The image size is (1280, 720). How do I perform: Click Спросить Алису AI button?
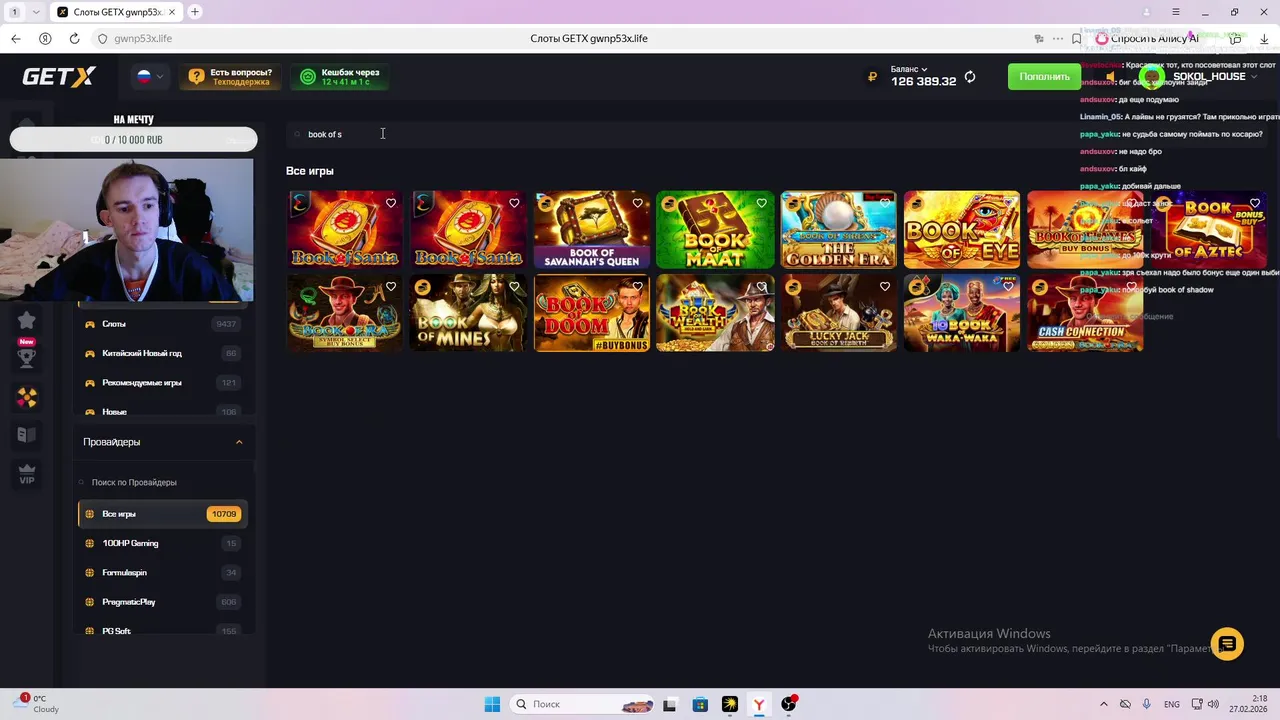click(1147, 39)
